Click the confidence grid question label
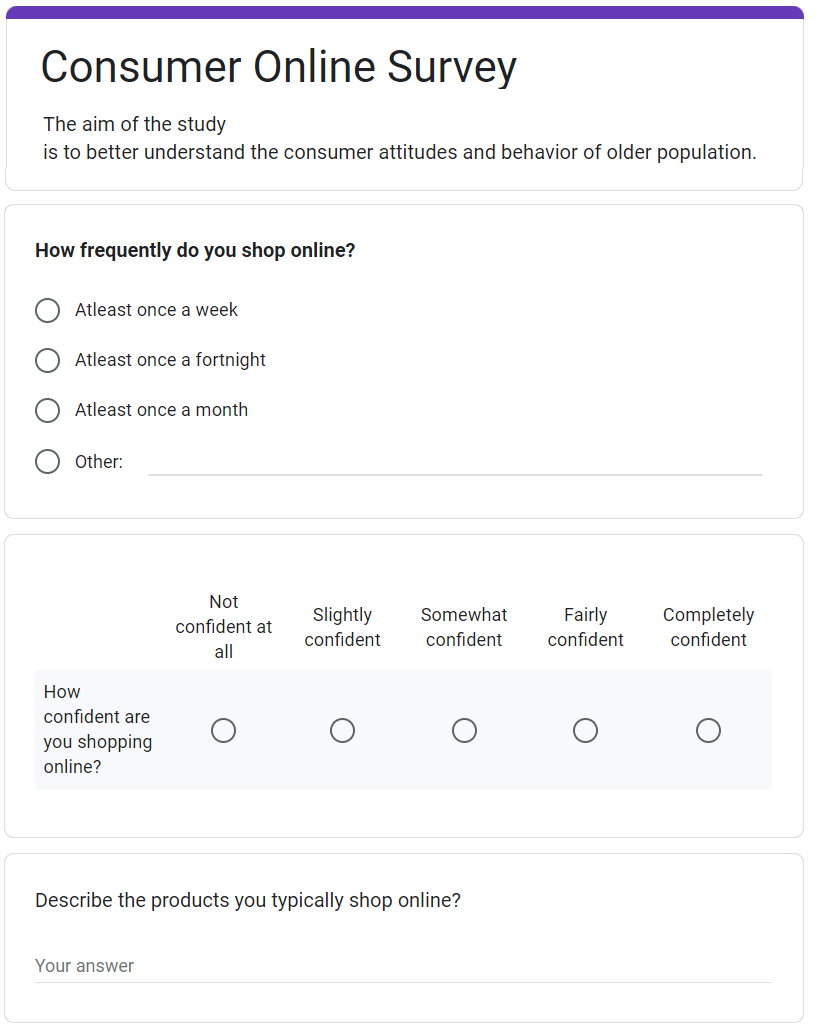Screen dimensions: 816x1032 [x=96, y=729]
